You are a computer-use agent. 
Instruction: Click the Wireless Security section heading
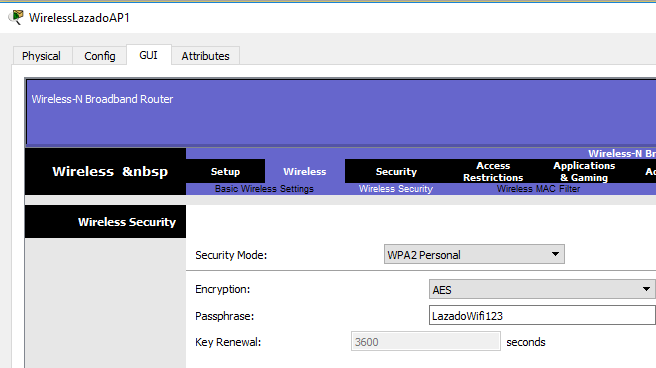coord(127,222)
